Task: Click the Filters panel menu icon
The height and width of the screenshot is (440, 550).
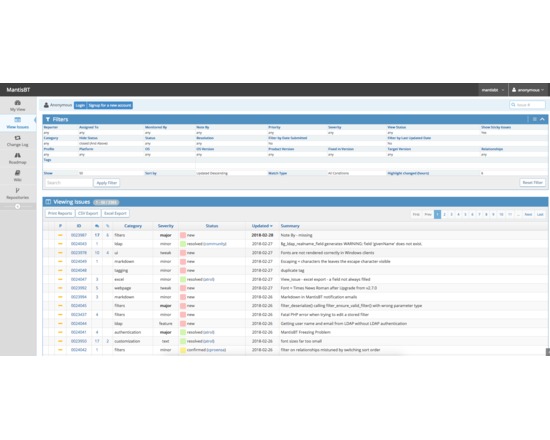Action: (x=535, y=119)
